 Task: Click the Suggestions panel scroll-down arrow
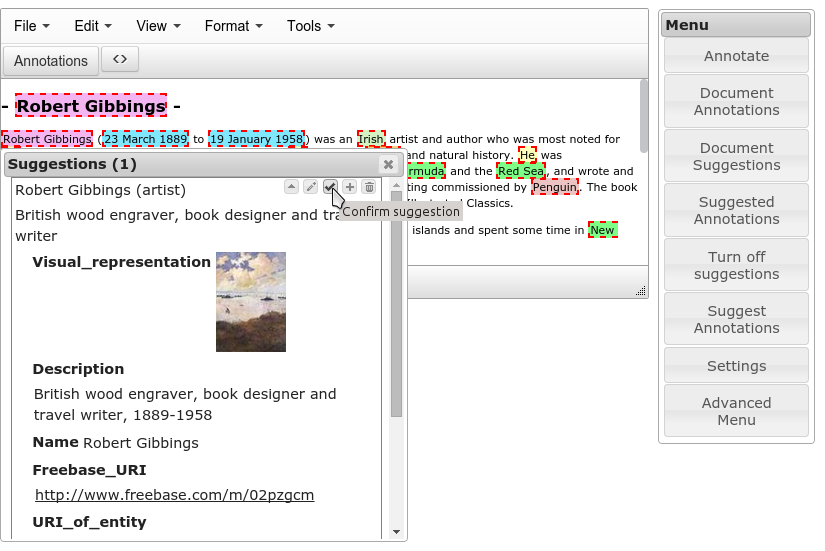tap(397, 532)
